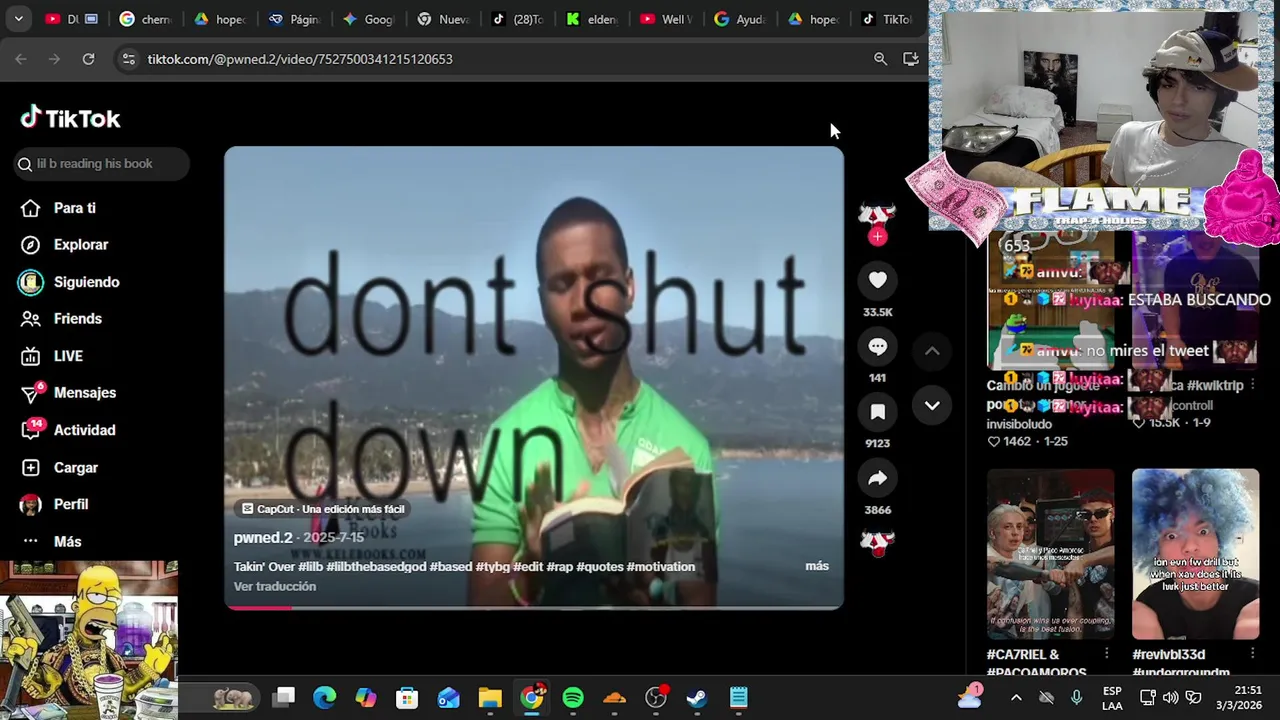Follow pwned.2 with the red plus button
This screenshot has height=720, width=1280.
pyautogui.click(x=877, y=237)
